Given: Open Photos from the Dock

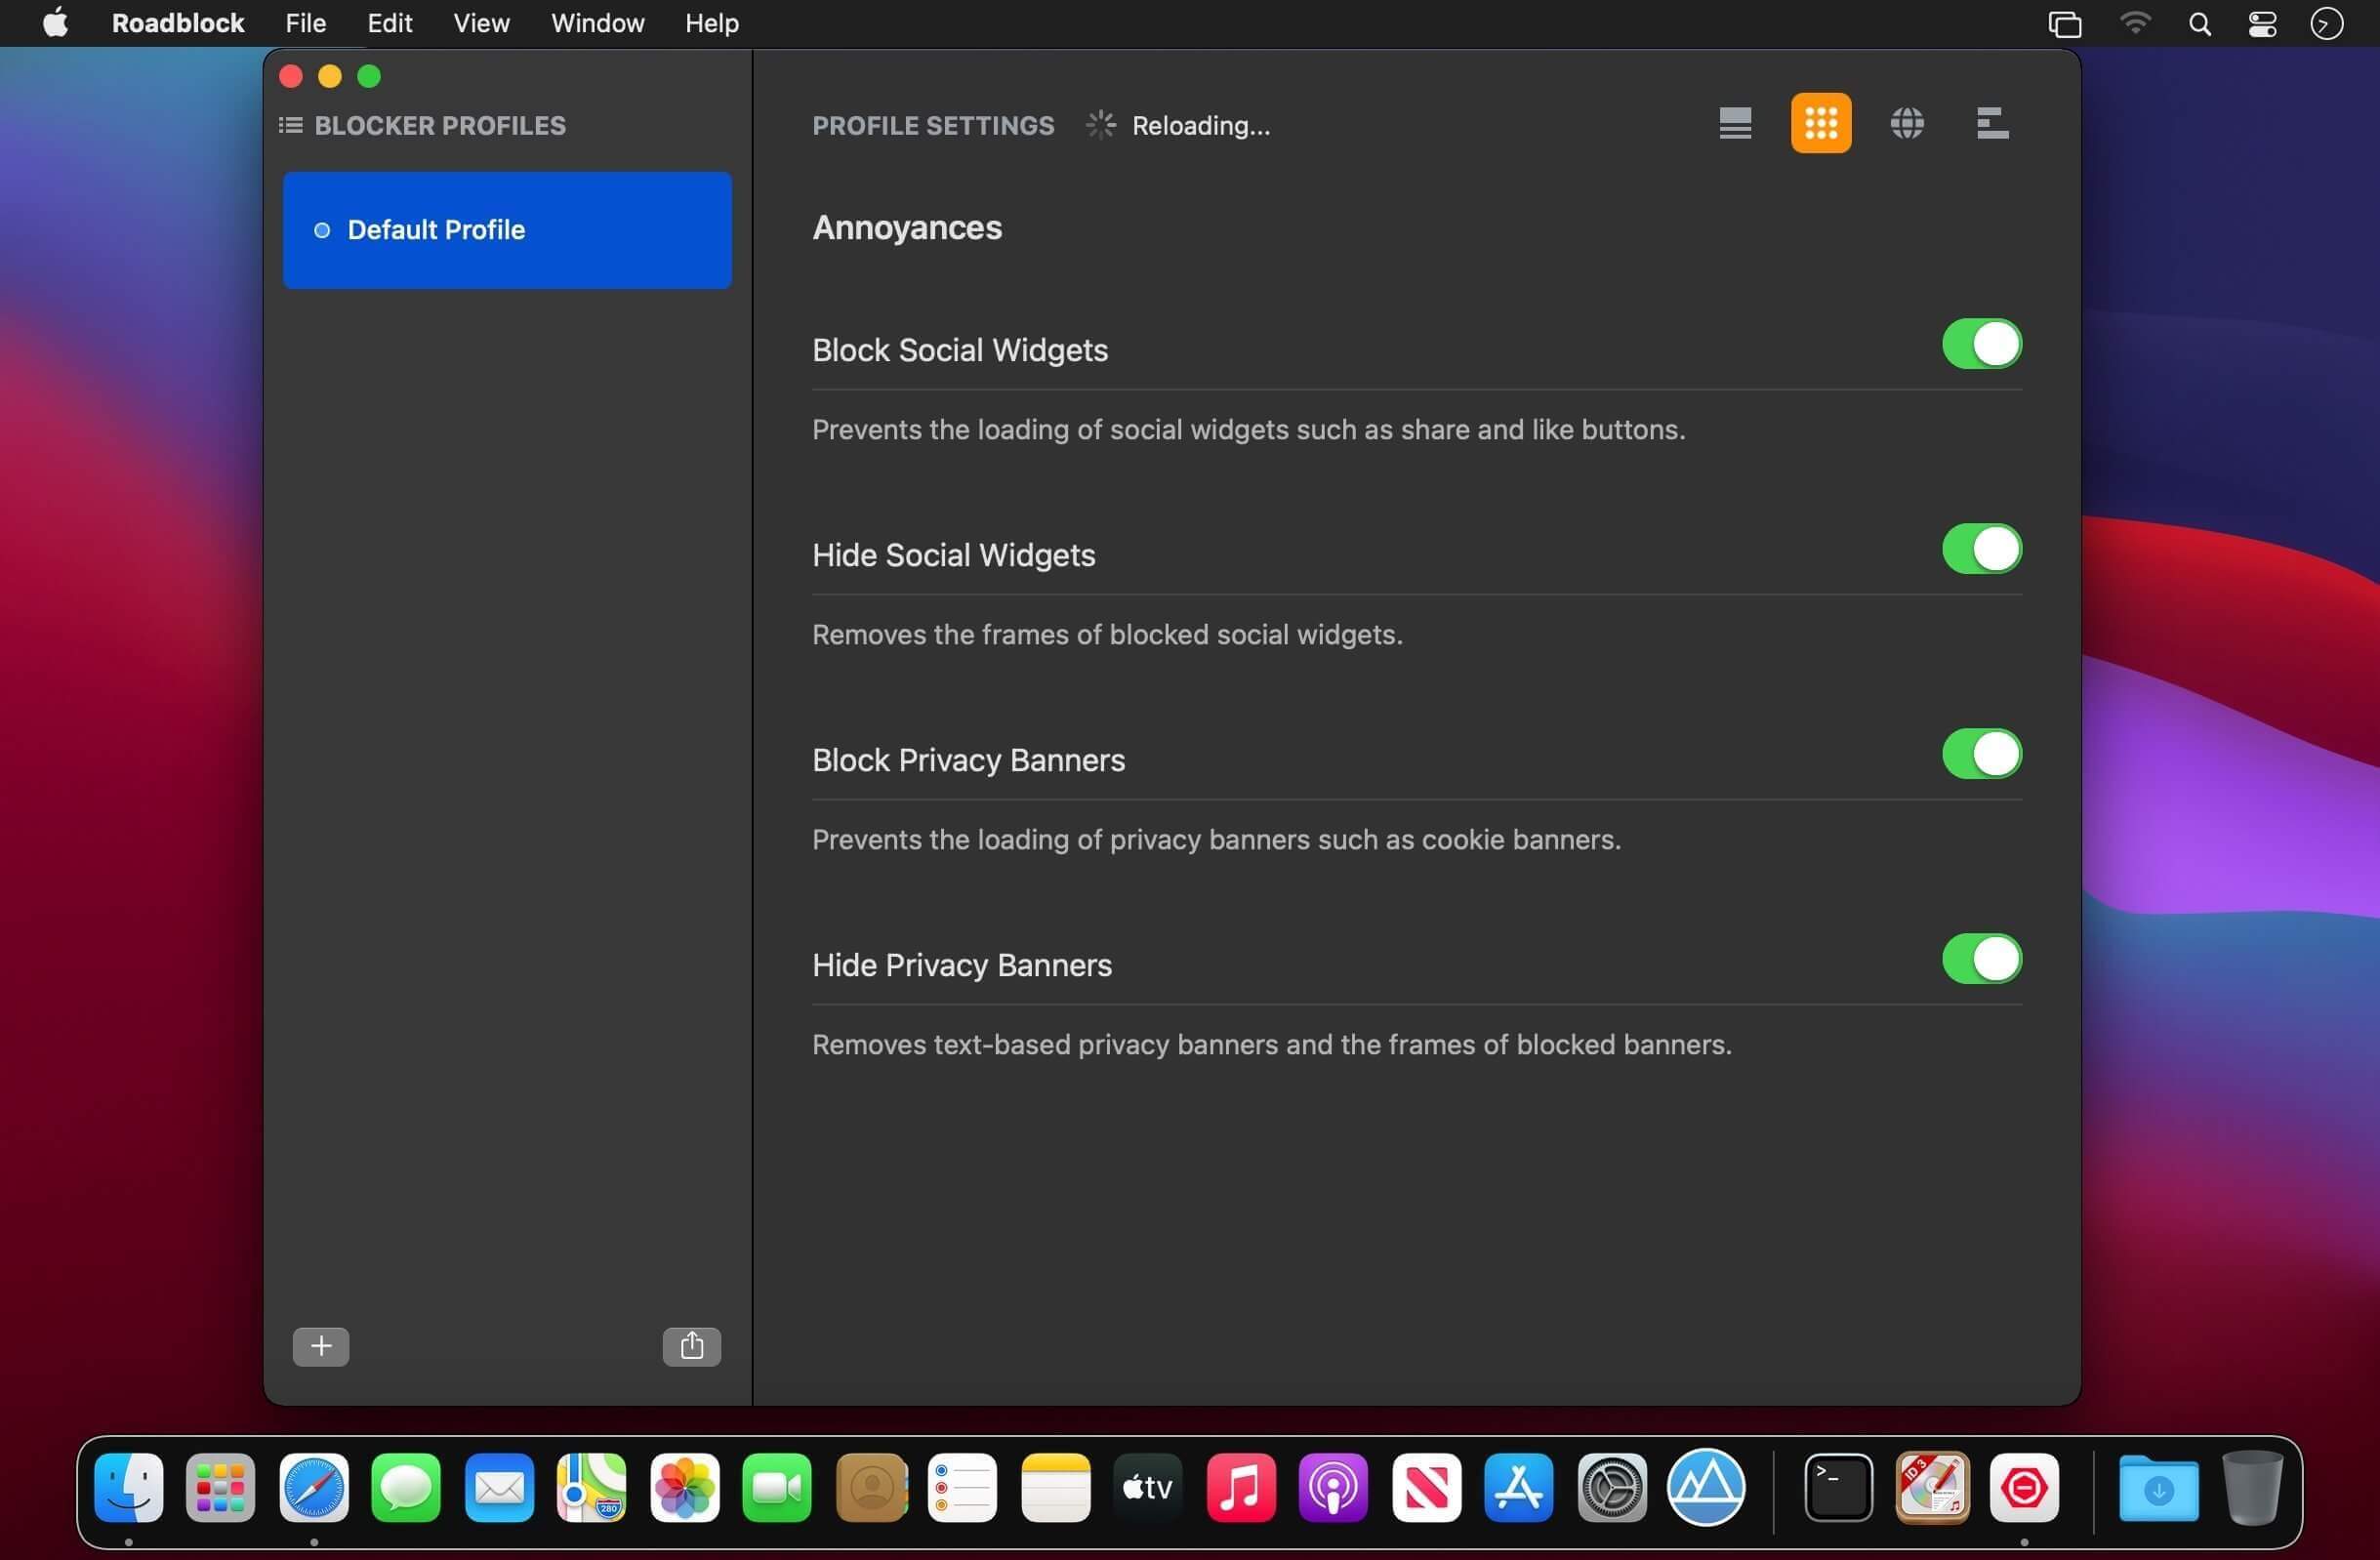Looking at the screenshot, I should pos(685,1487).
